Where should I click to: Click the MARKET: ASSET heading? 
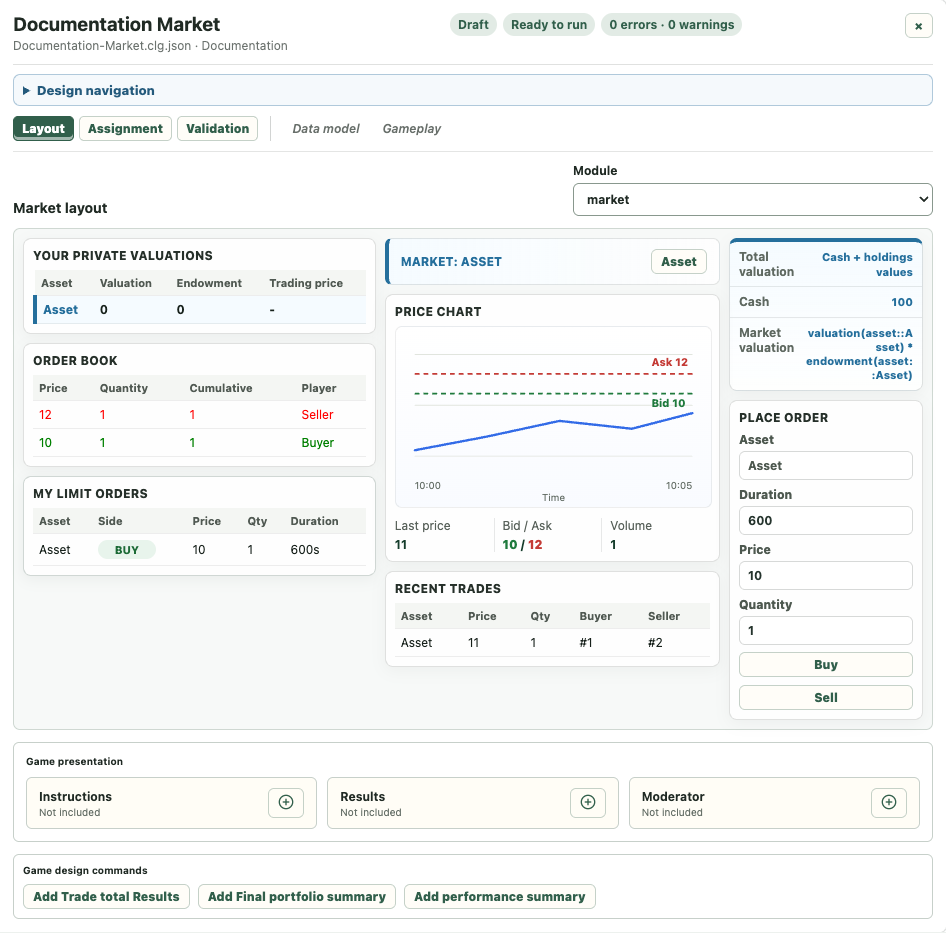click(x=451, y=261)
